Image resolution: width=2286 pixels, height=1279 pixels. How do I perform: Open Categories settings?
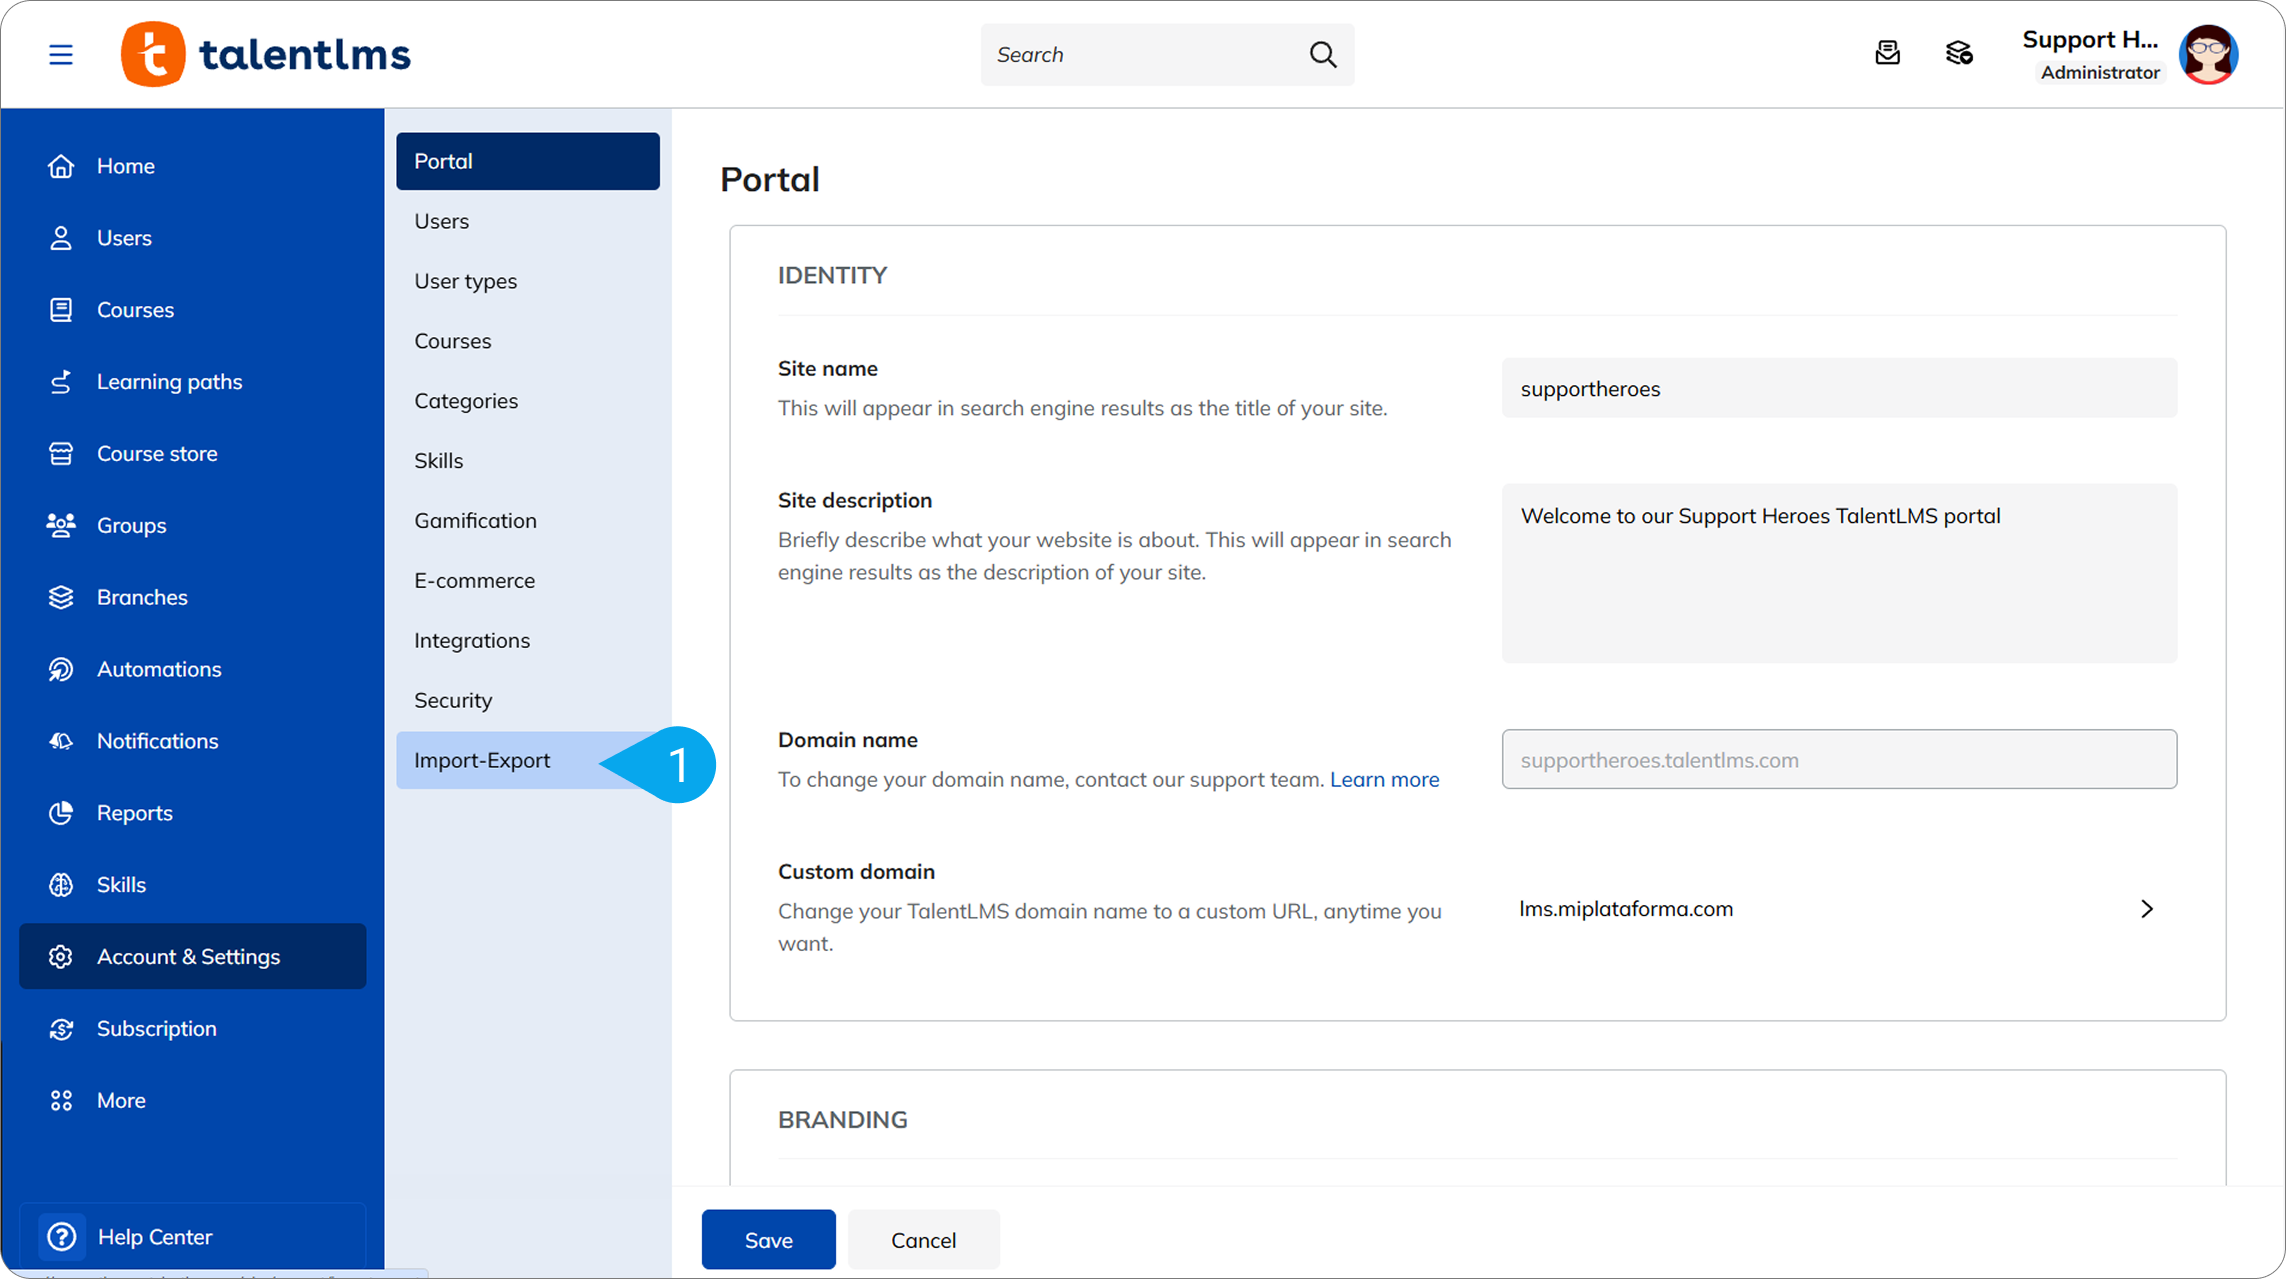(x=528, y=401)
